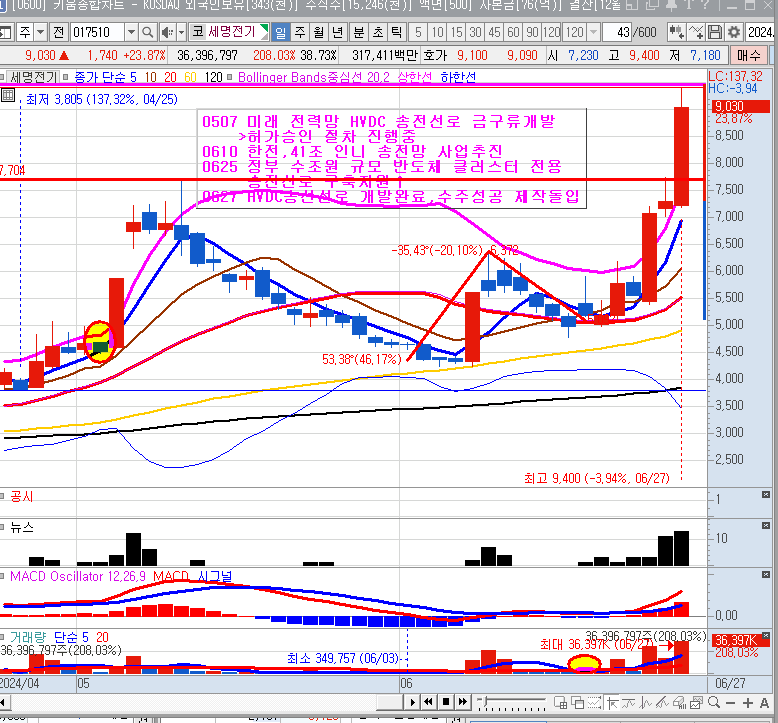Viewport: 778px width, 723px height.
Task: Click the chart copy image icon
Action: coord(697,703)
